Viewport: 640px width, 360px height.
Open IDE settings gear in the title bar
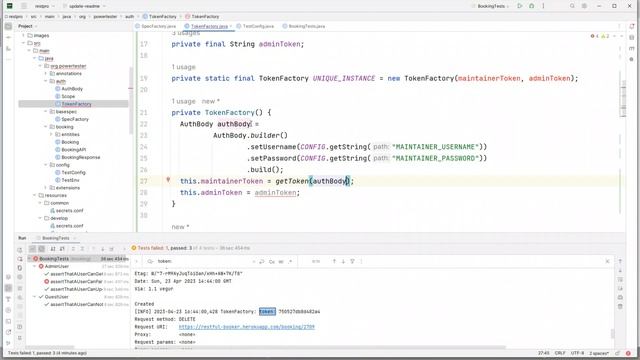point(584,6)
